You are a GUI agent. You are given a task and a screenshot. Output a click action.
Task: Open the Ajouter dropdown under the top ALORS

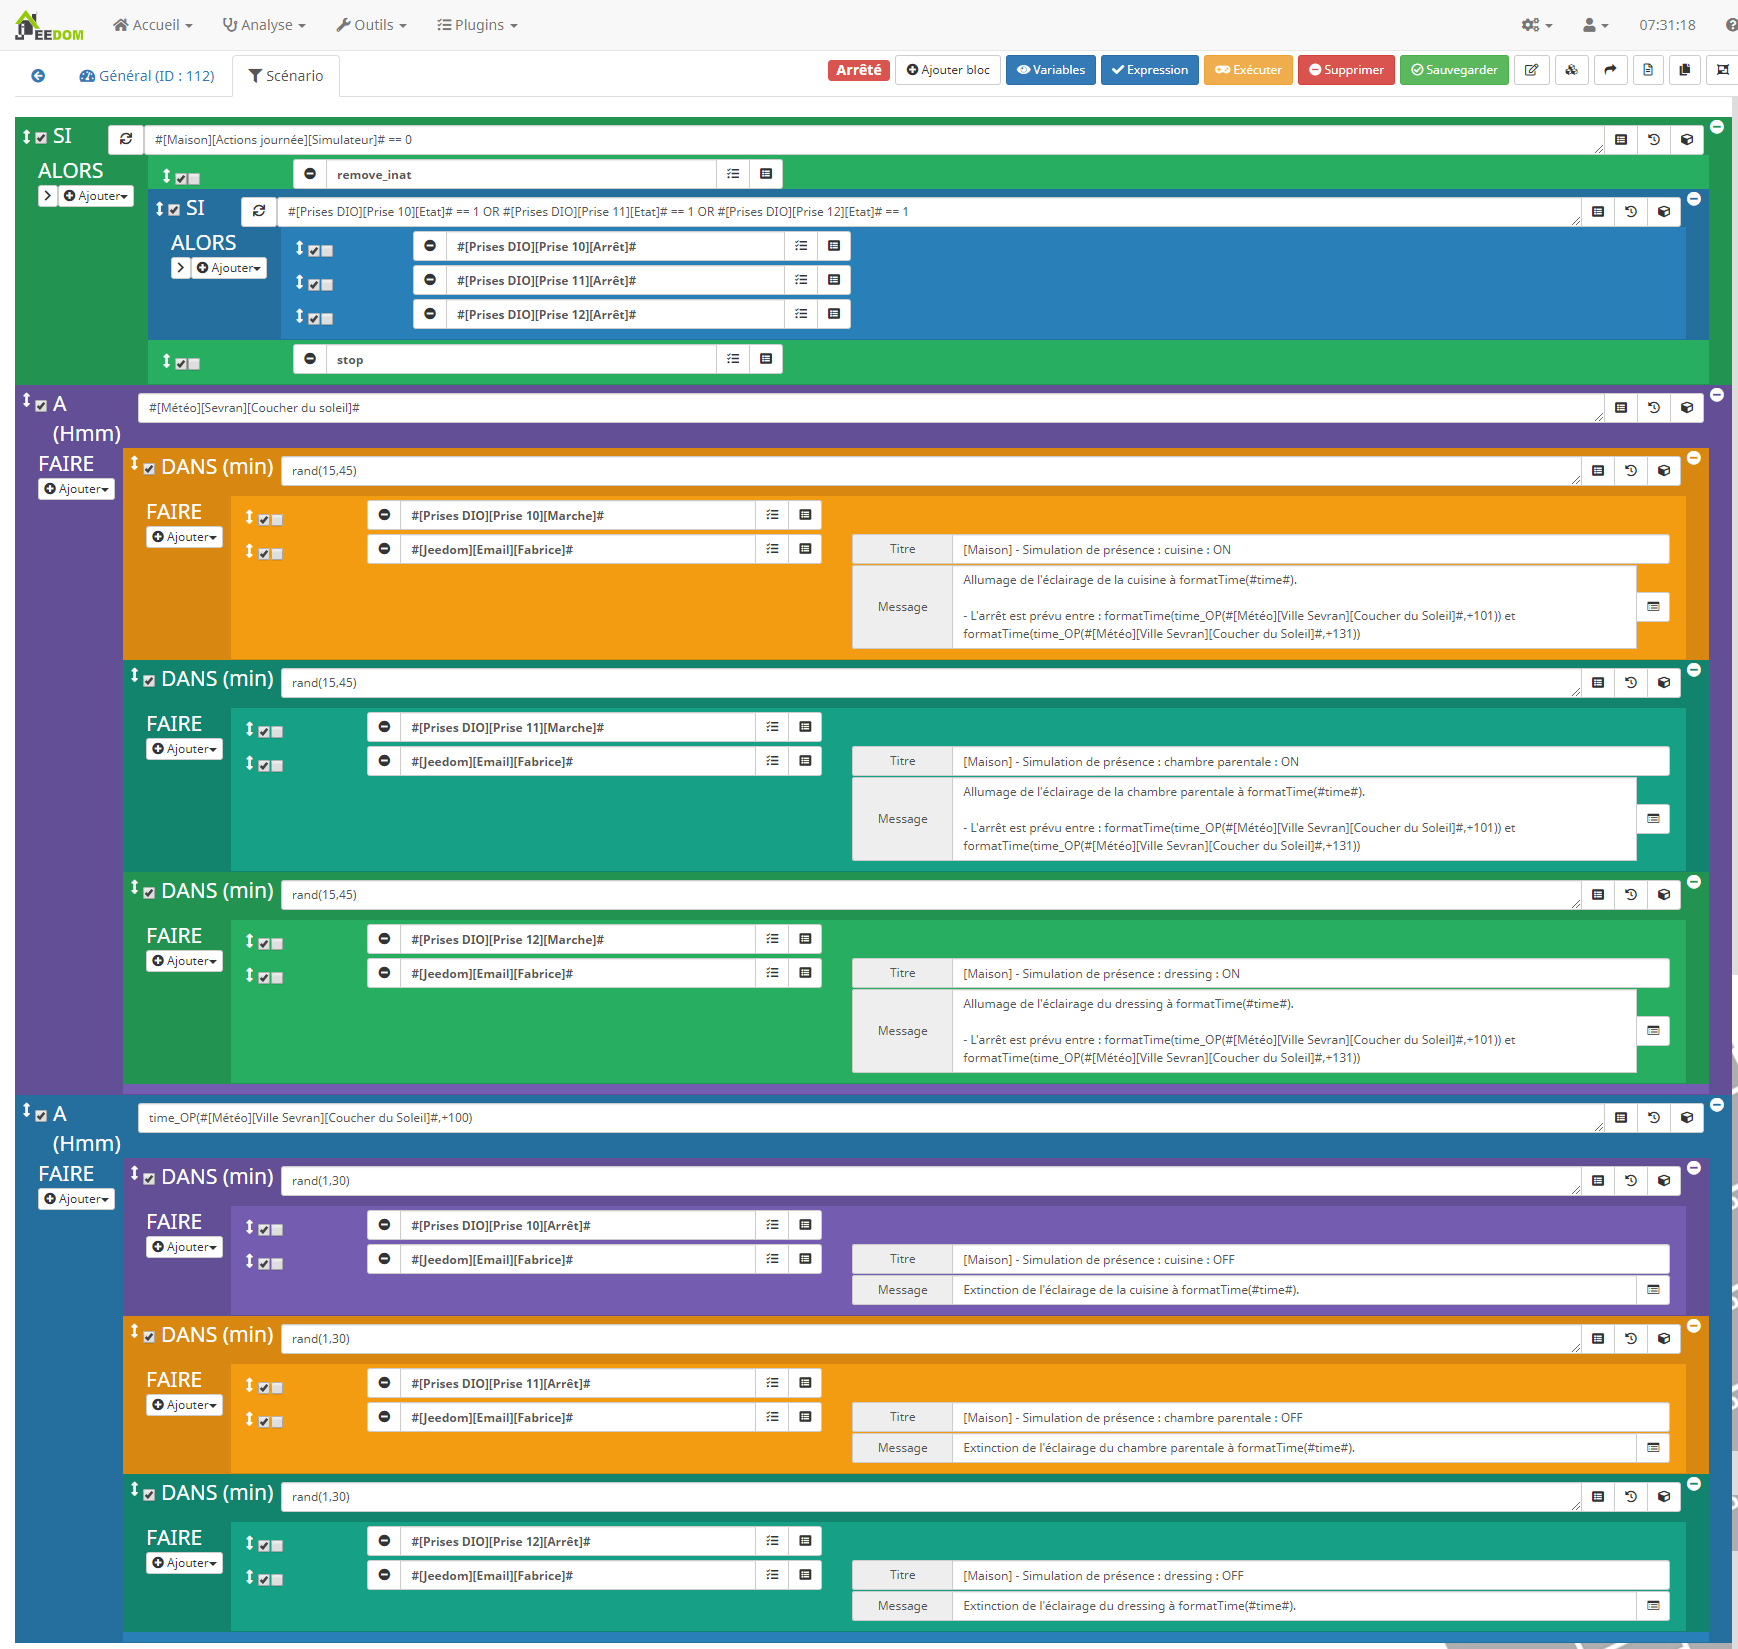pos(96,196)
